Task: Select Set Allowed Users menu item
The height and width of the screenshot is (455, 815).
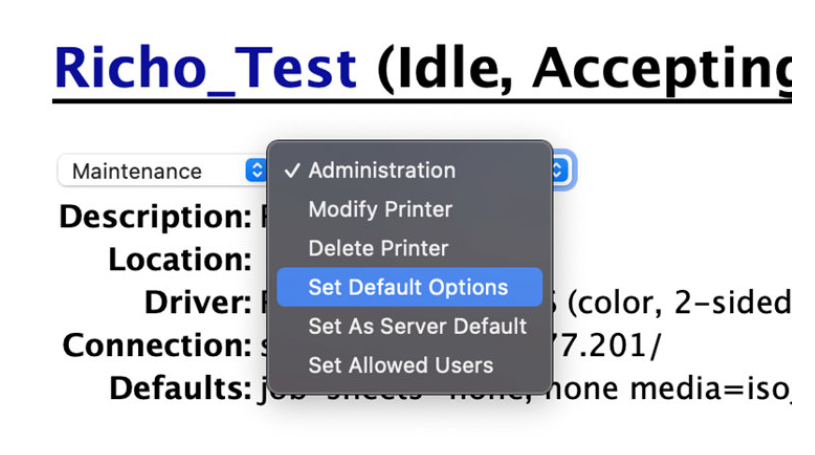Action: tap(400, 365)
